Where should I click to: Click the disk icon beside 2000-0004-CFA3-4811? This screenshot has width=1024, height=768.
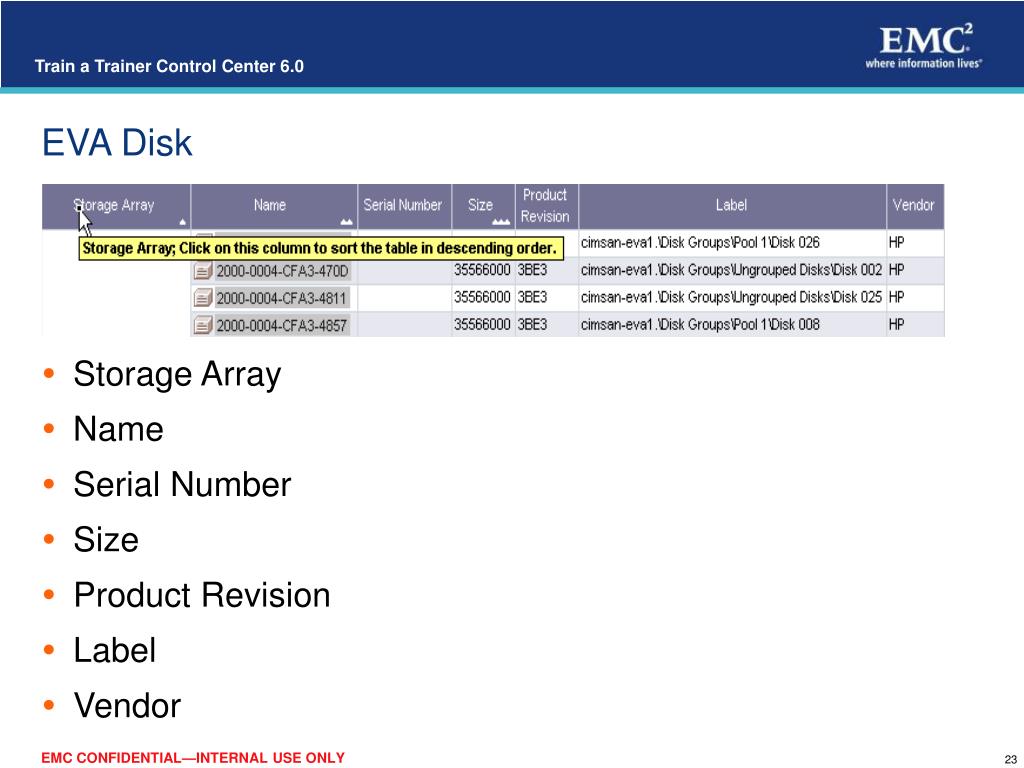(x=203, y=298)
